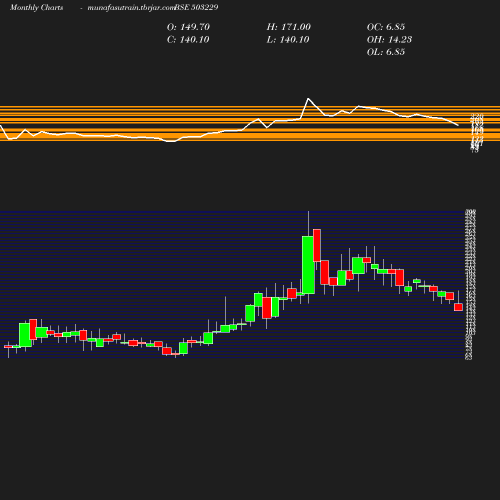Click the last red candlestick on right
The height and width of the screenshot is (500, 500).
(x=458, y=307)
